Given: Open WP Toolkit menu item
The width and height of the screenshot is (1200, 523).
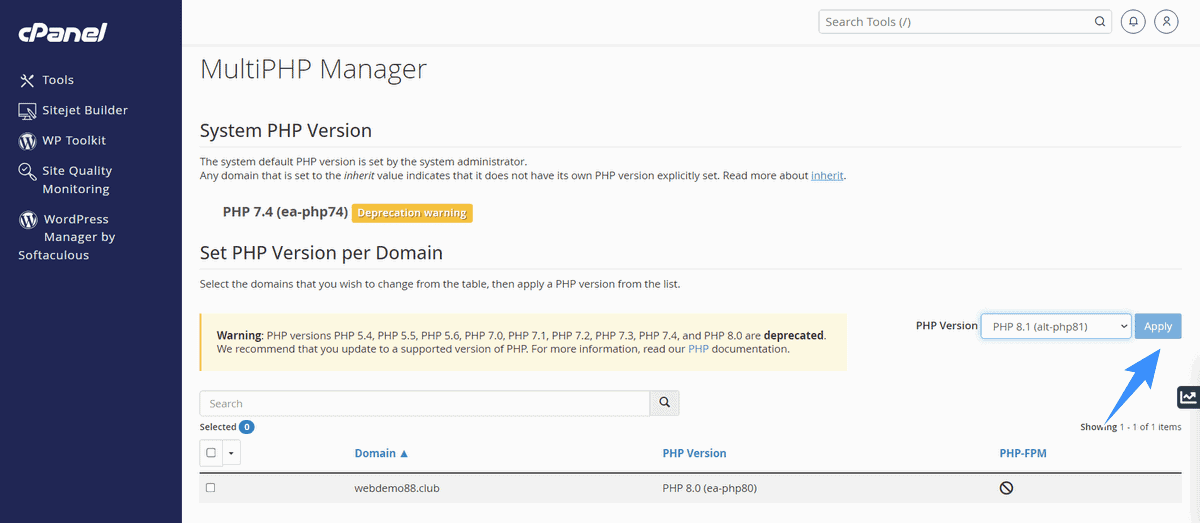Looking at the screenshot, I should pyautogui.click(x=74, y=141).
